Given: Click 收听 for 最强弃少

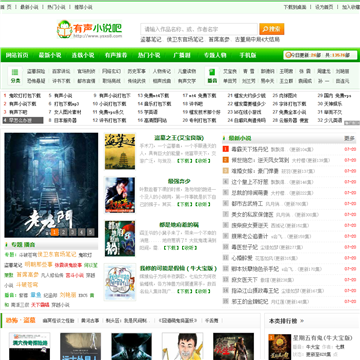Looking at the screenshot, I should 202,204.
